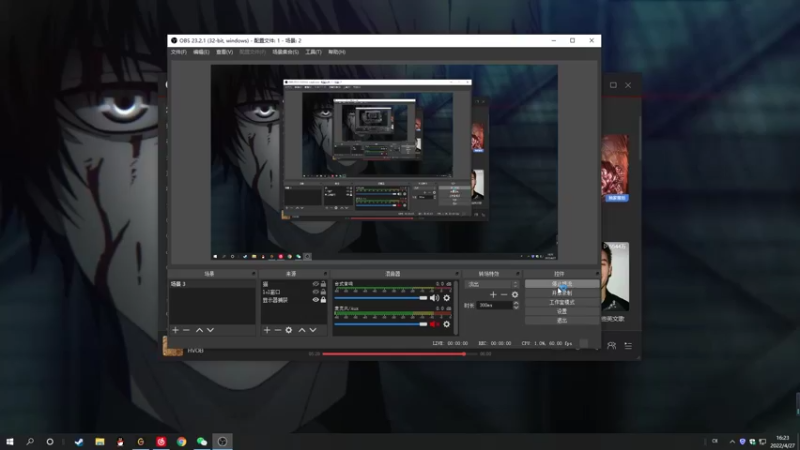Open the 查看(V) menu

point(224,52)
